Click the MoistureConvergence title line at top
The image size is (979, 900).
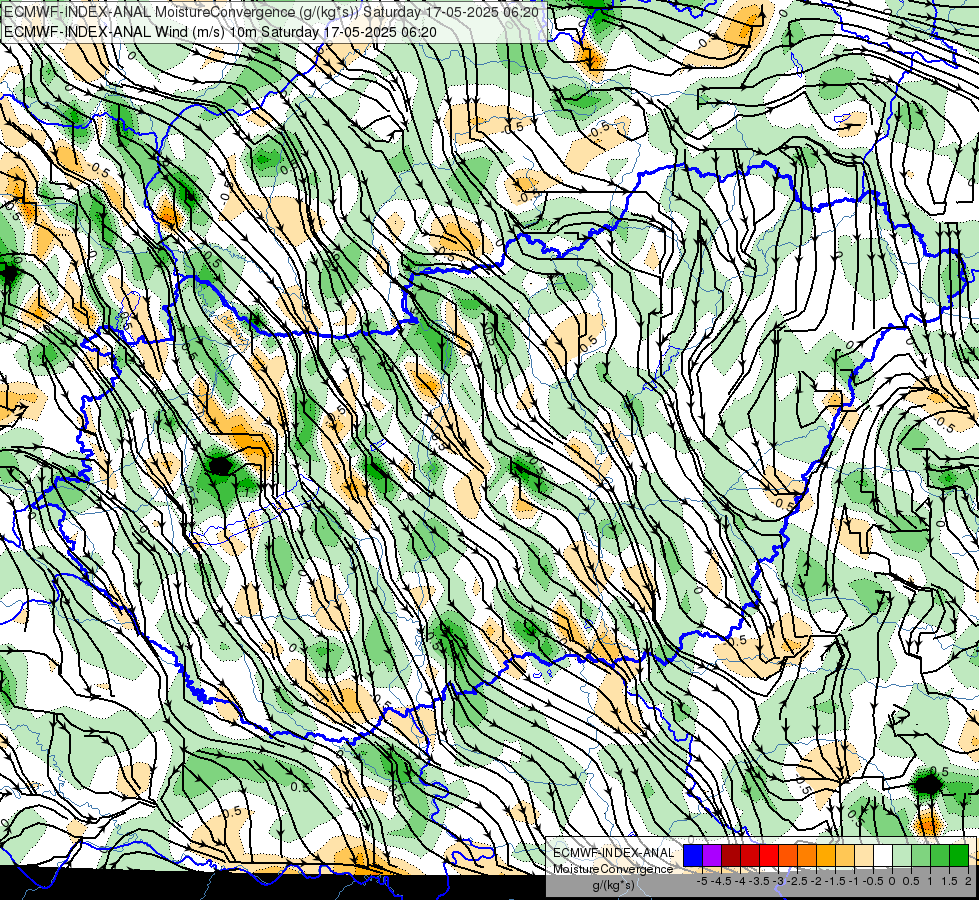(x=271, y=11)
